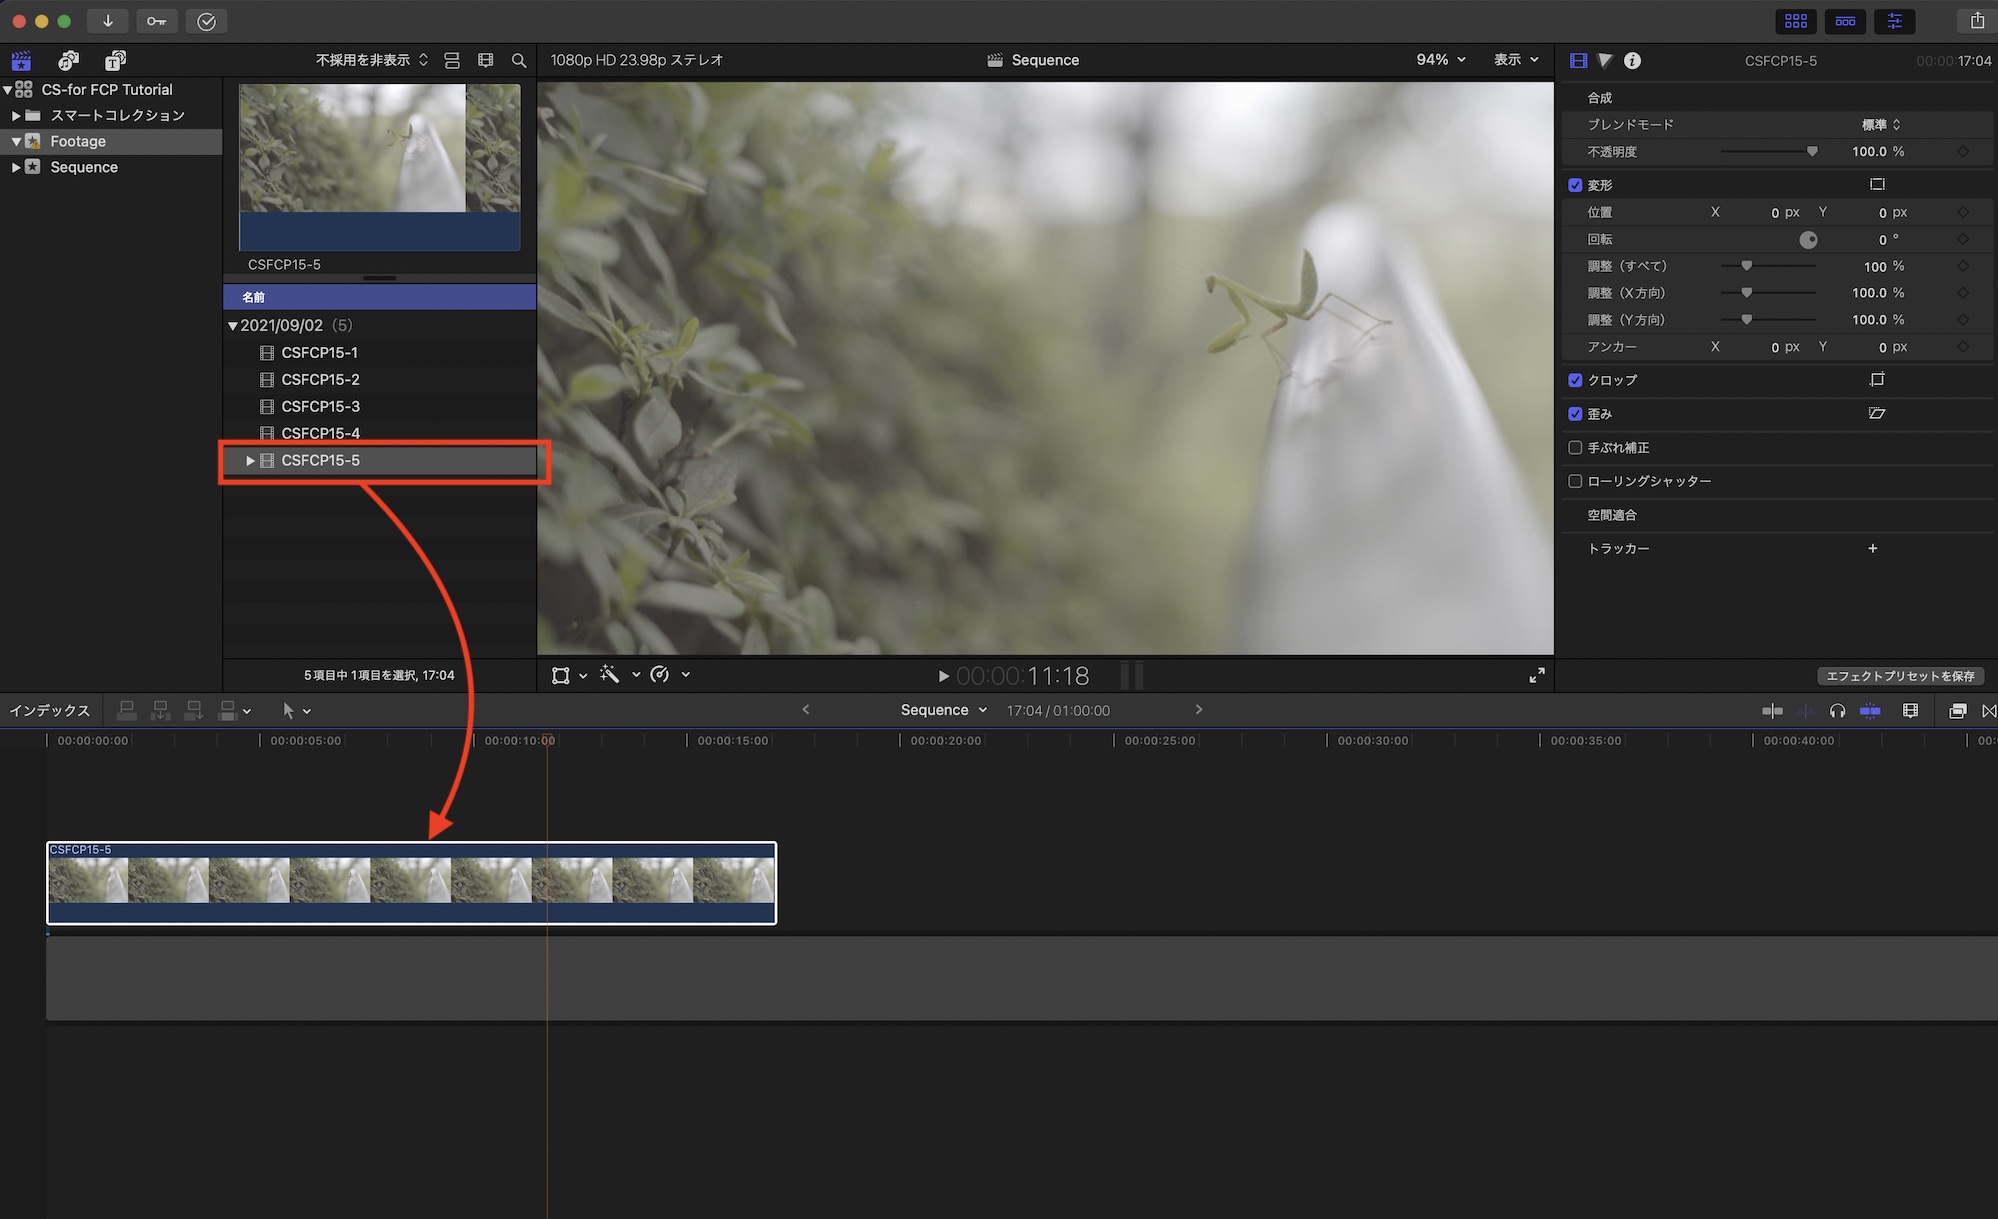Enable 手ぶれ補正 (stabilization) checkbox
The width and height of the screenshot is (1998, 1219).
tap(1576, 447)
